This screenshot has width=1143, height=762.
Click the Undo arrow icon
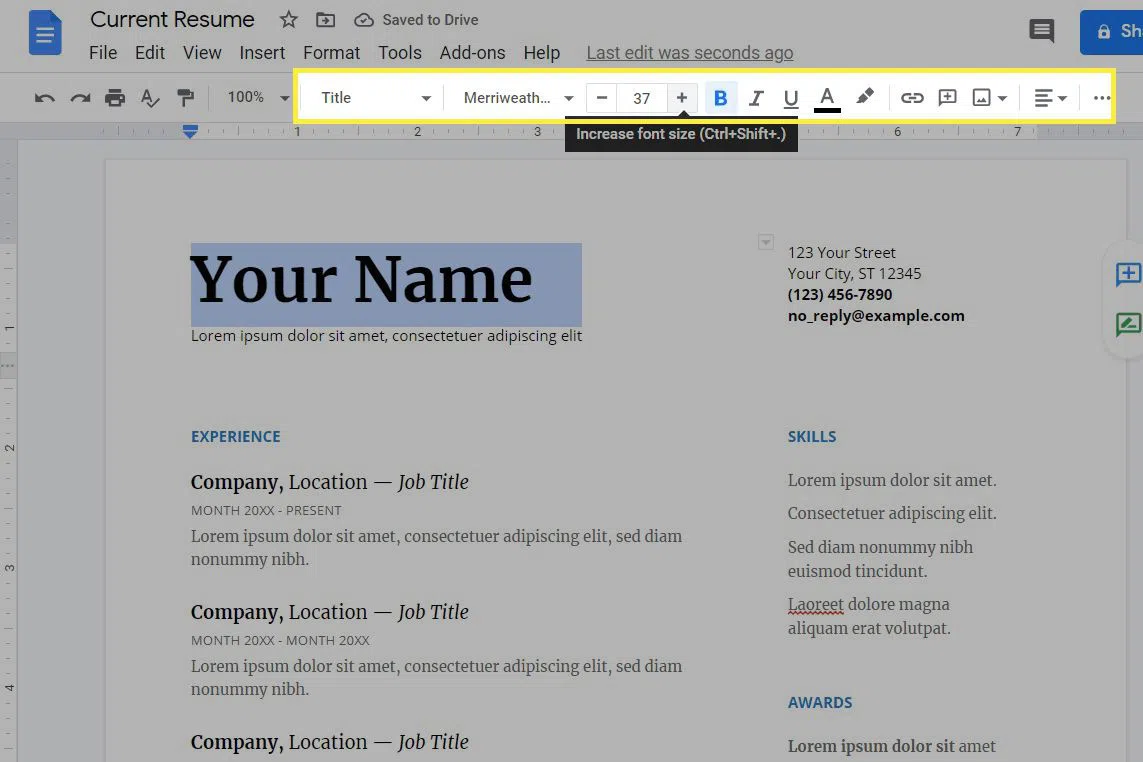[45, 98]
